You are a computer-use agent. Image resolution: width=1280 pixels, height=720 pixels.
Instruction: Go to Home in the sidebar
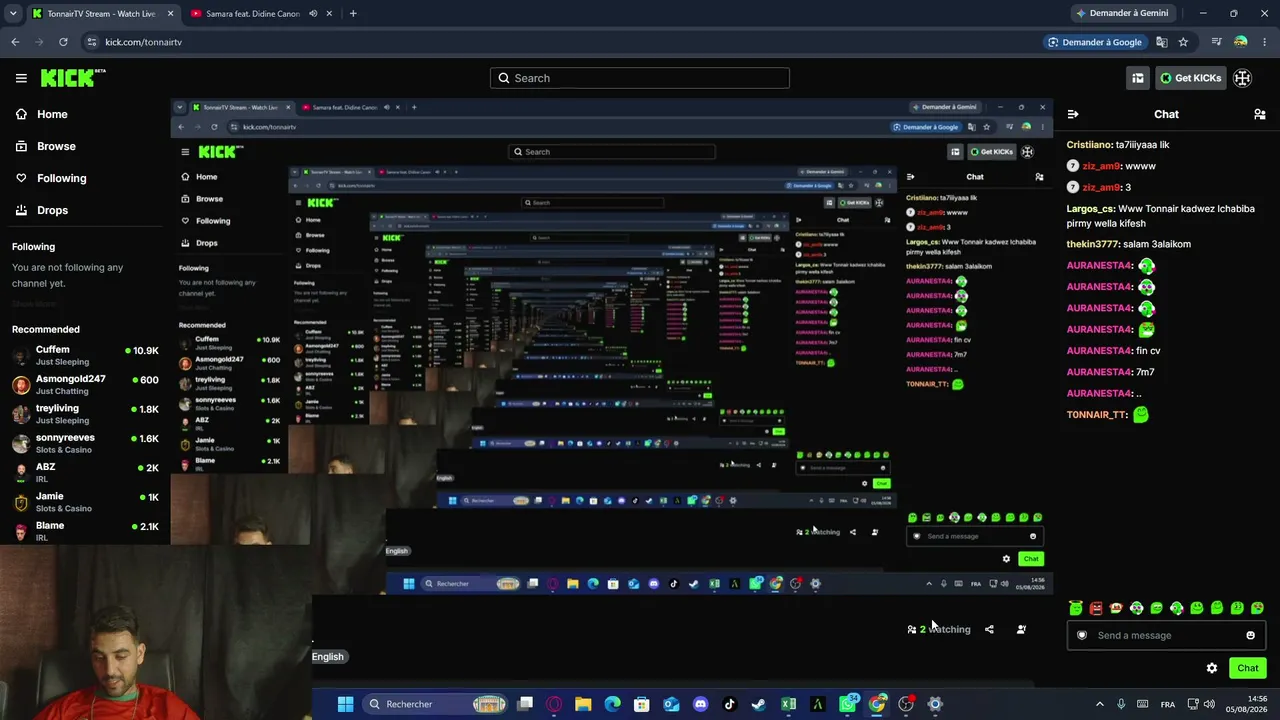[52, 114]
